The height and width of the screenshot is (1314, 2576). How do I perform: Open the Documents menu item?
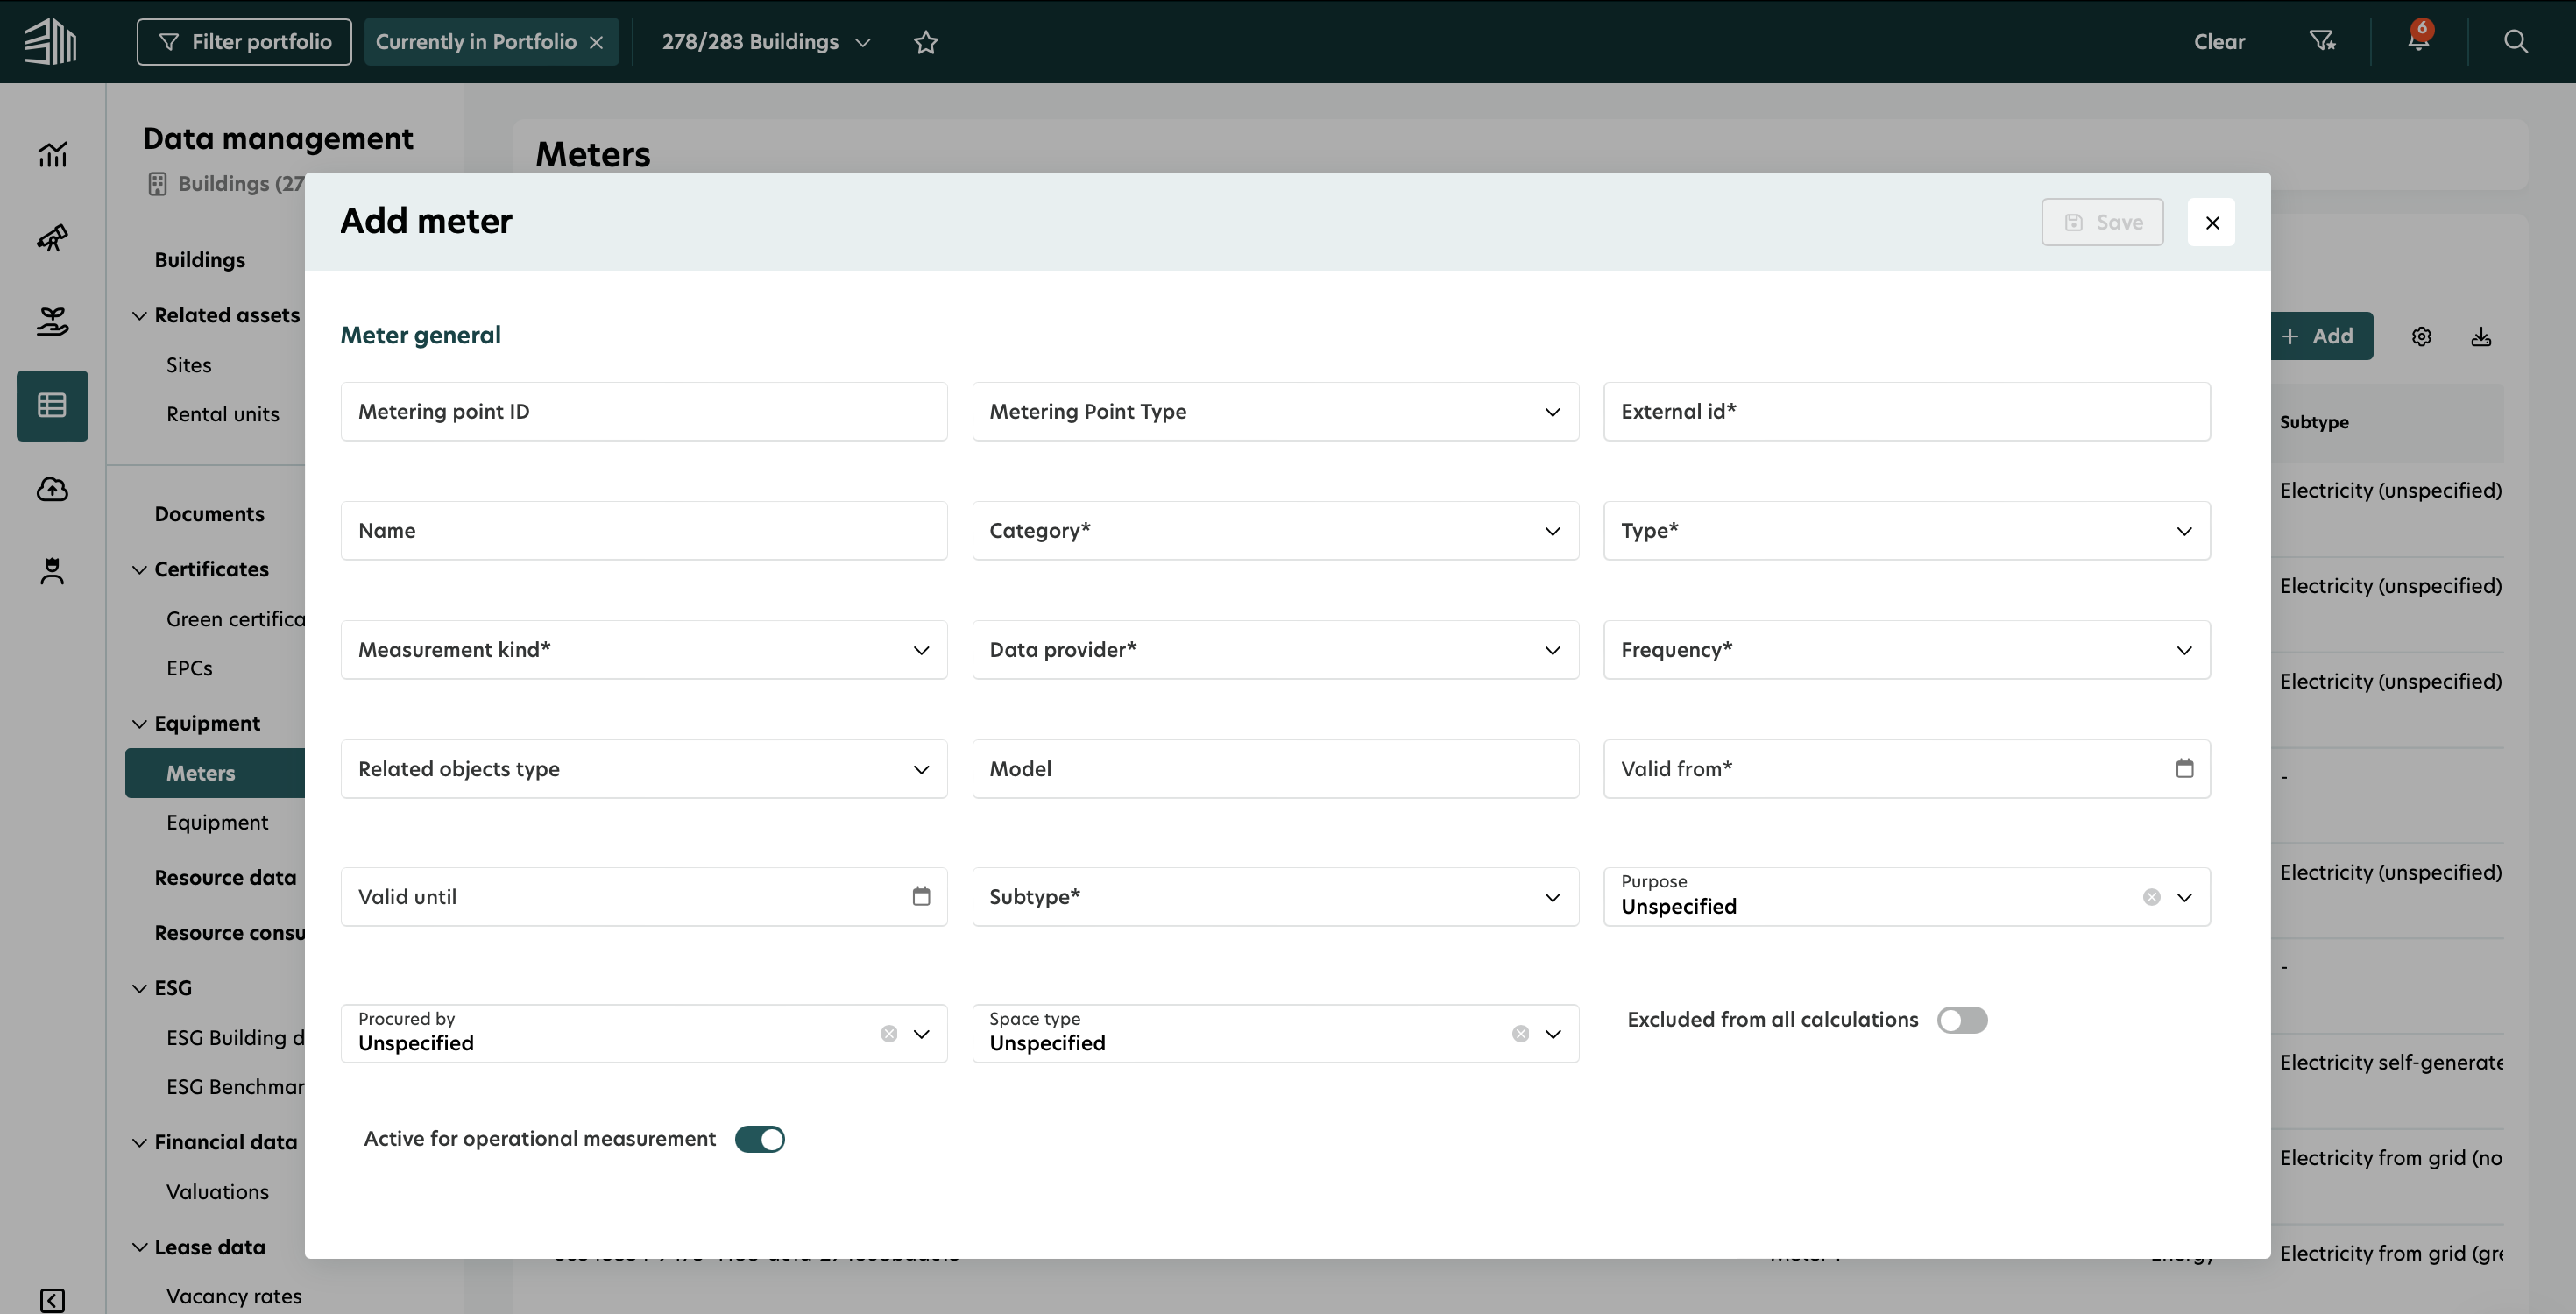click(209, 514)
